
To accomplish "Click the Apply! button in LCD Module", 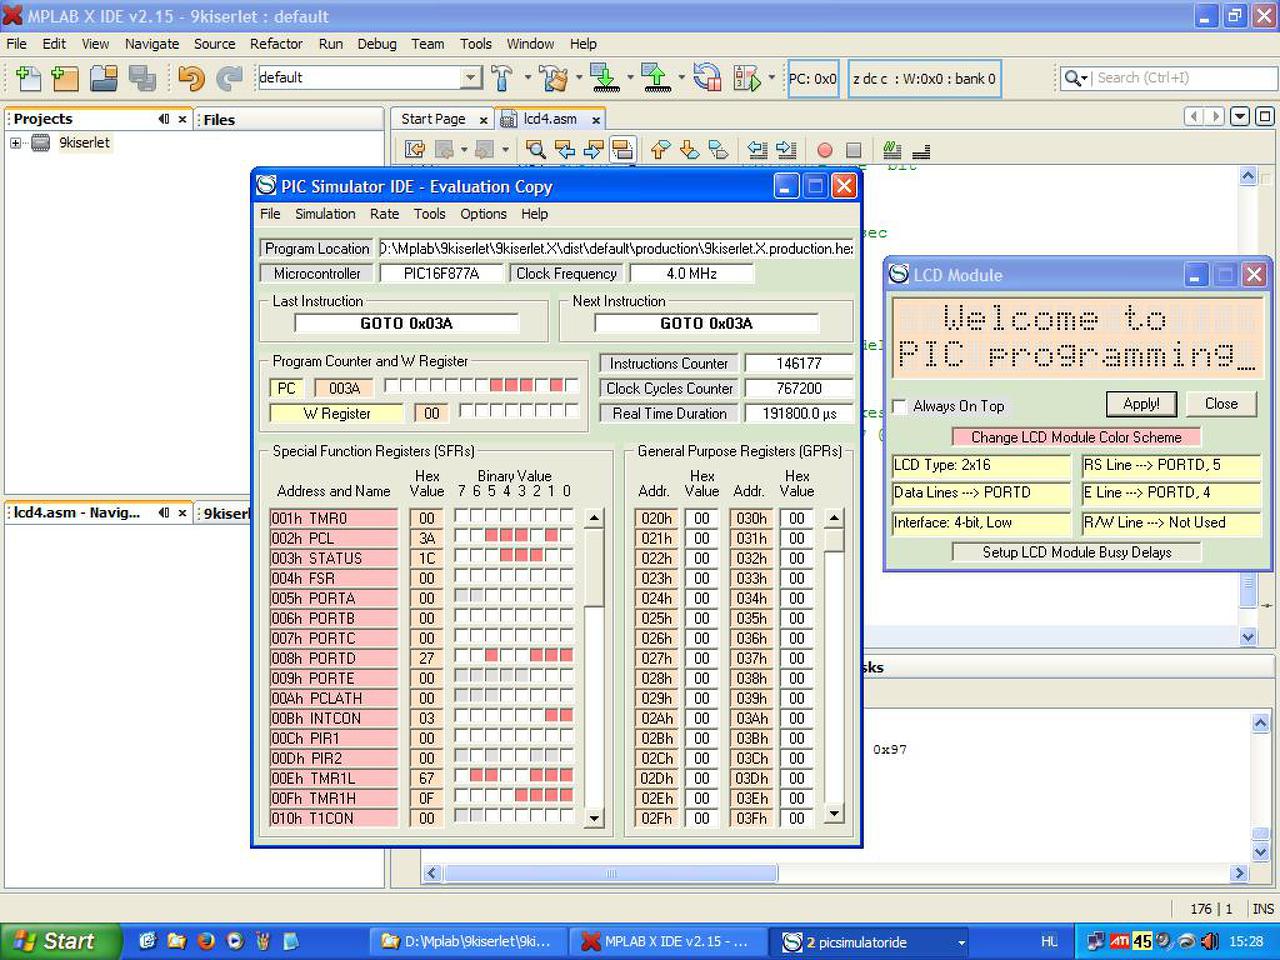I will pos(1141,404).
